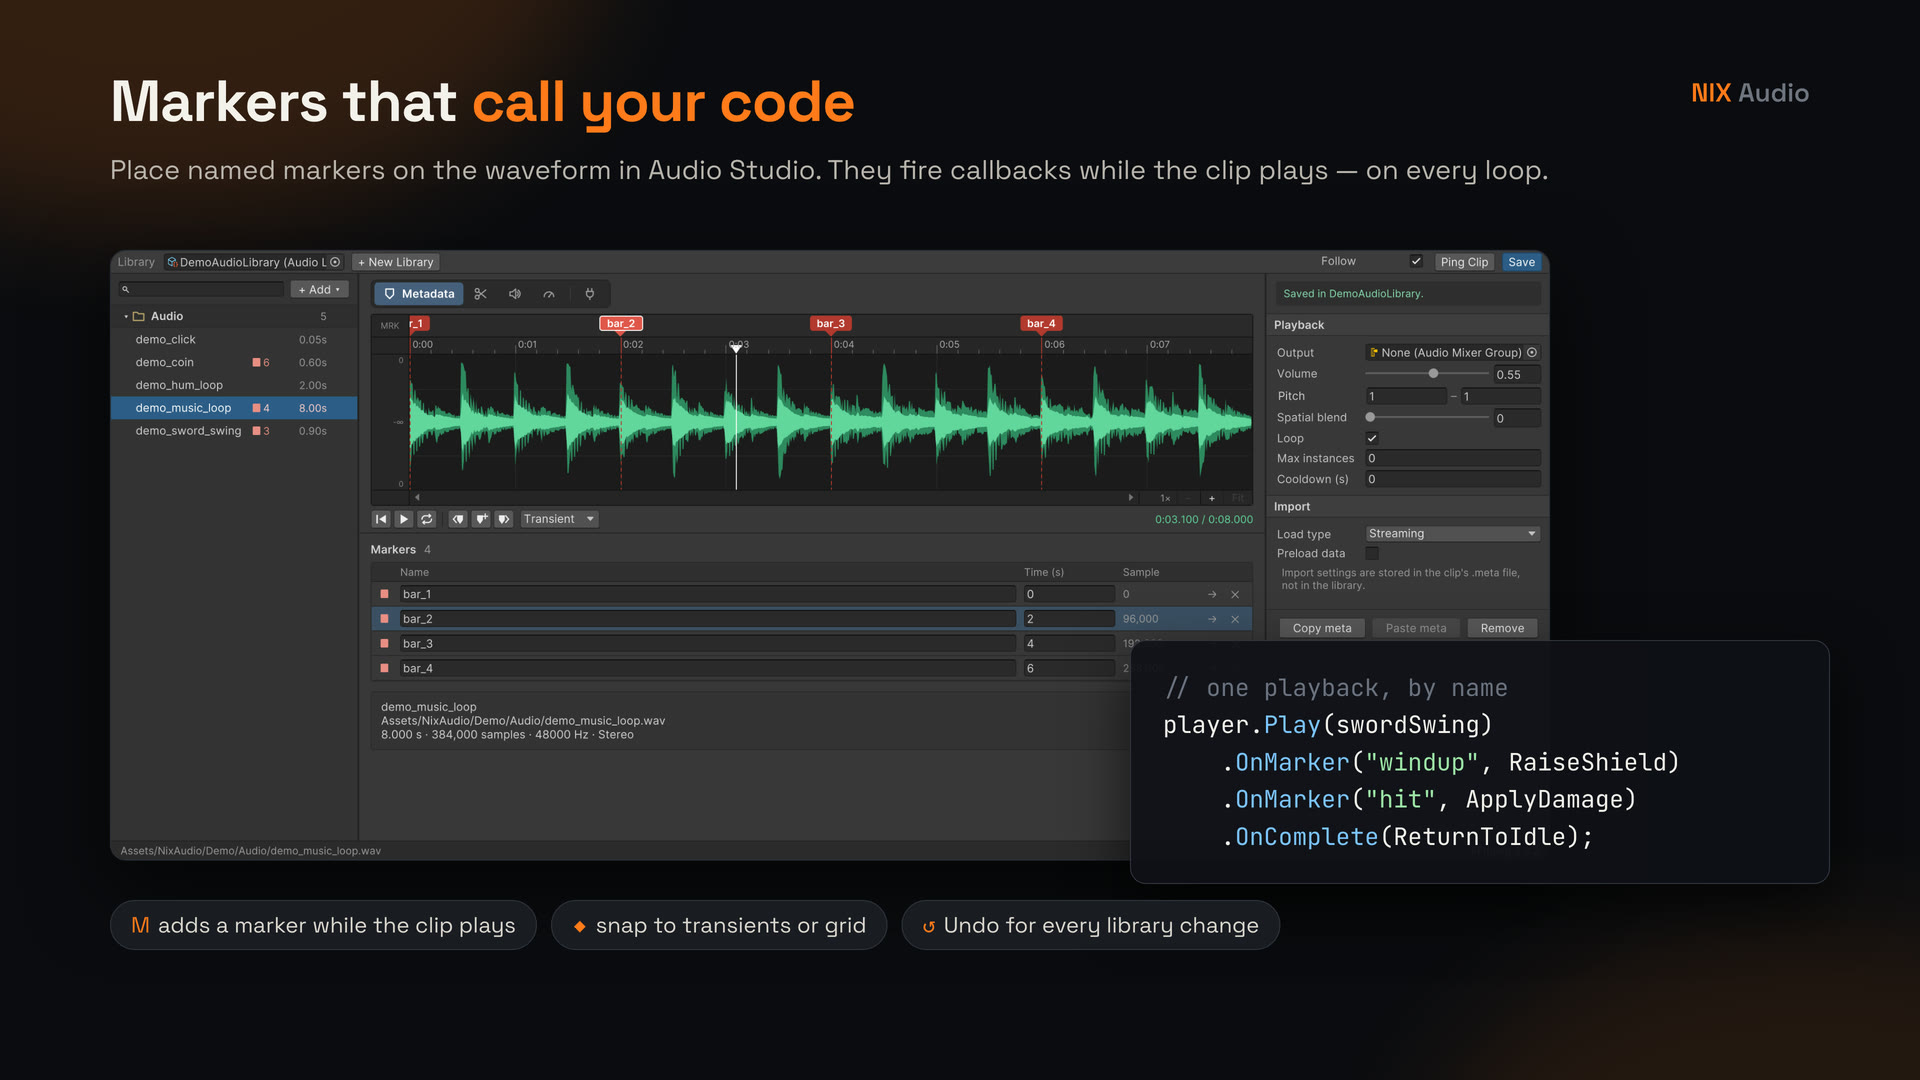Click the bar_2 marker color square
1920x1080 pixels.
pos(385,619)
